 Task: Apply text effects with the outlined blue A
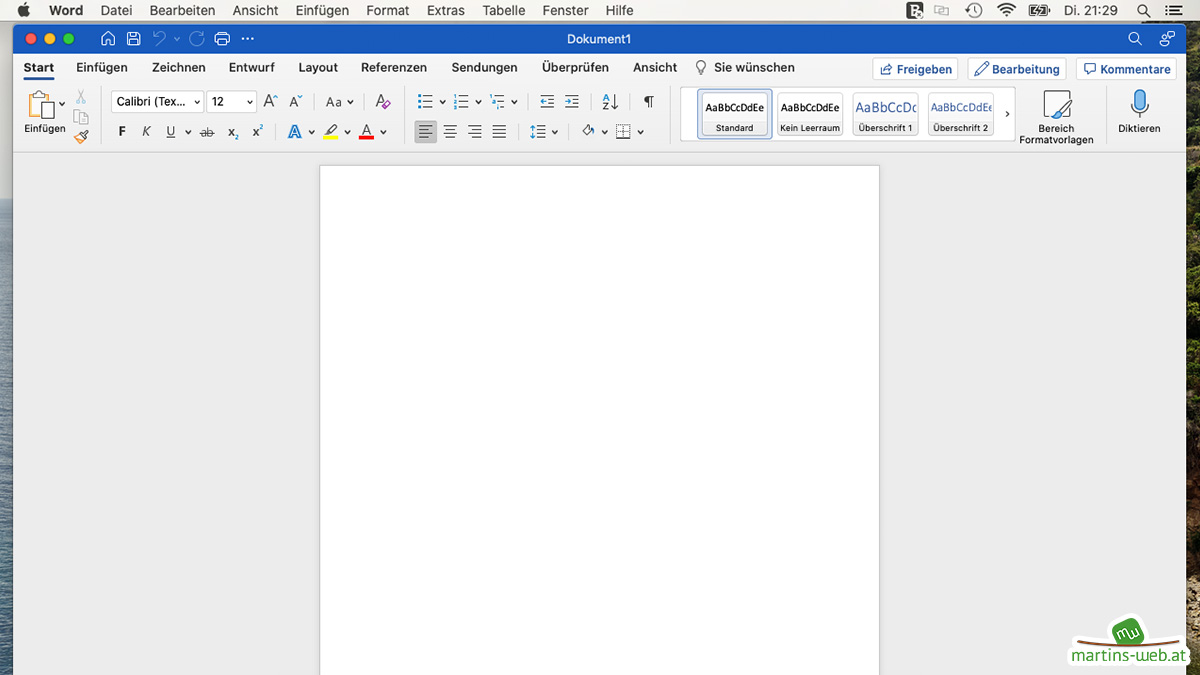295,132
